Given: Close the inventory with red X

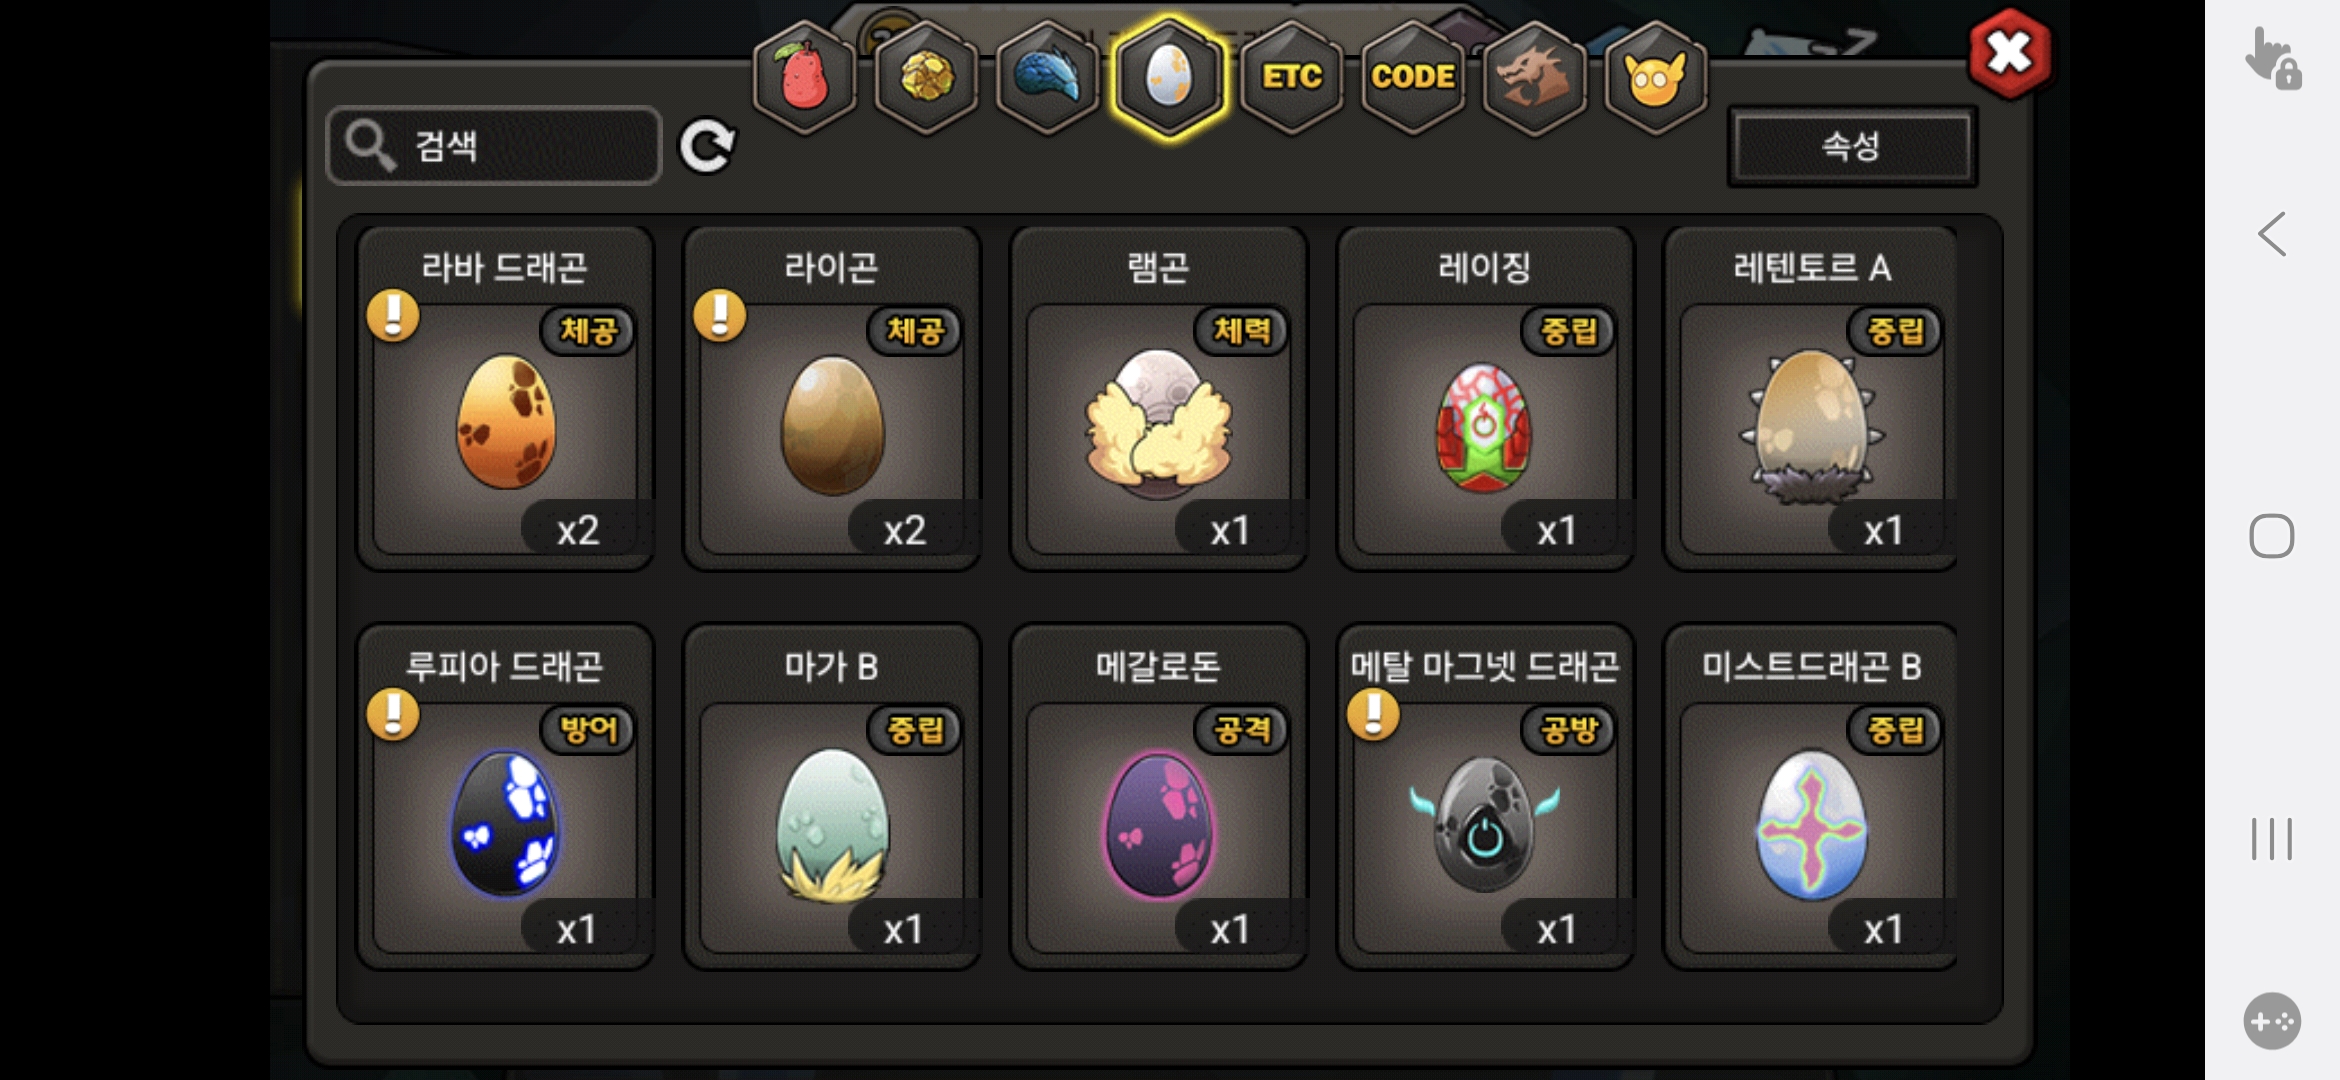Looking at the screenshot, I should [x=2009, y=53].
